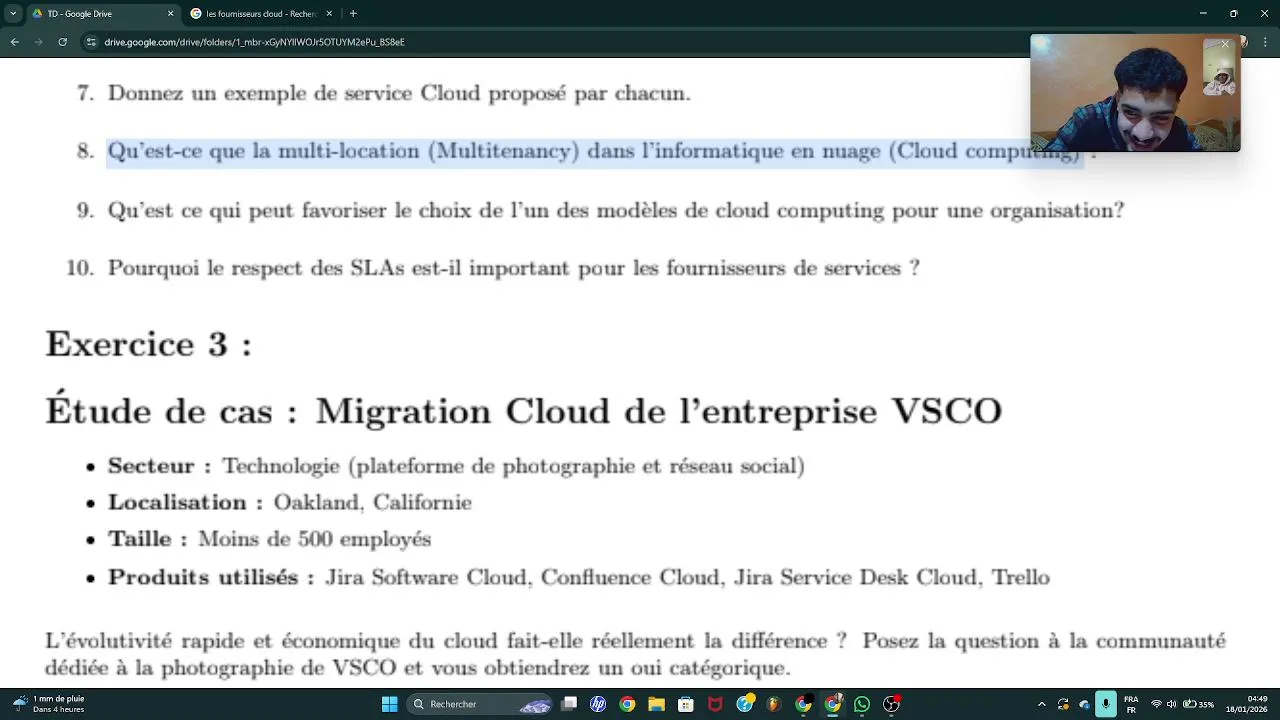Screen dimensions: 1280x720
Task: Close the les fournisseurs cloud tab
Action: 329,14
